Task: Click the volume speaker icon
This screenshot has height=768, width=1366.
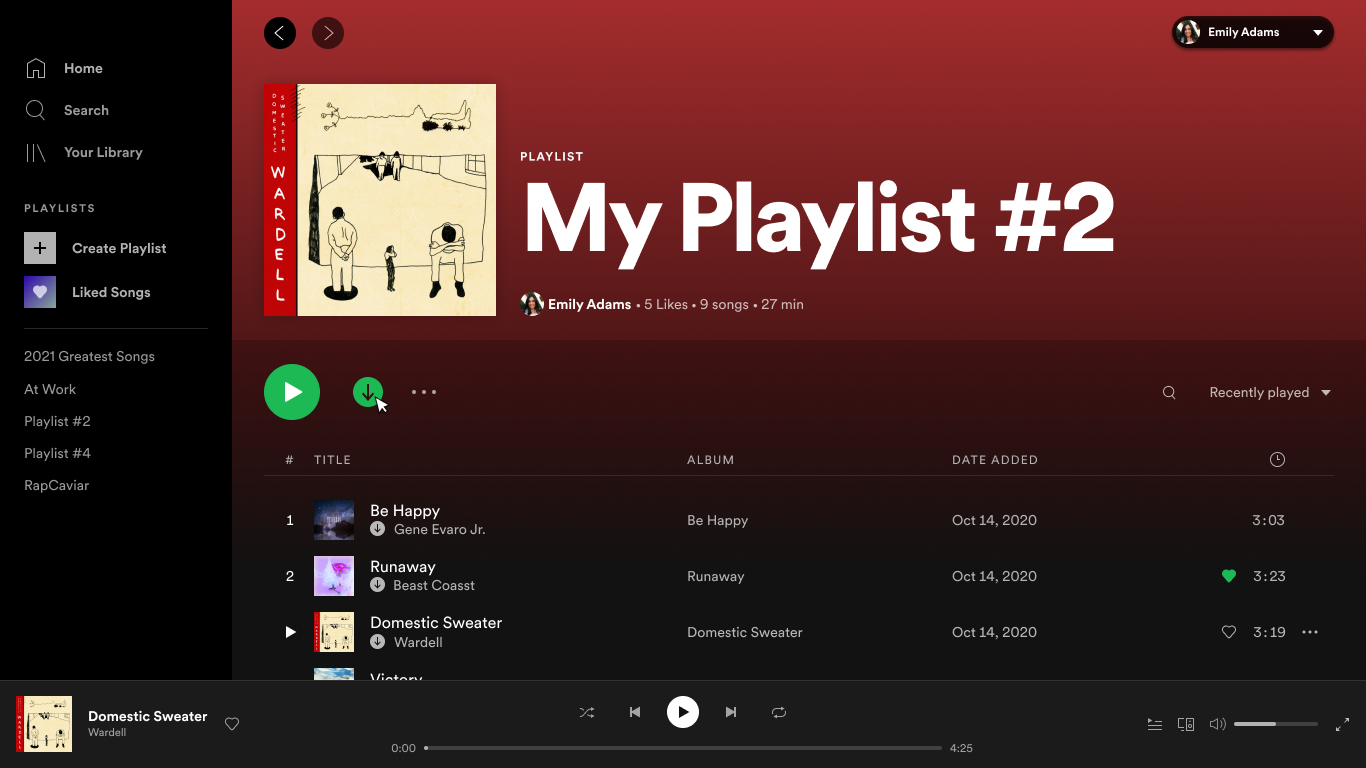Action: 1217,724
